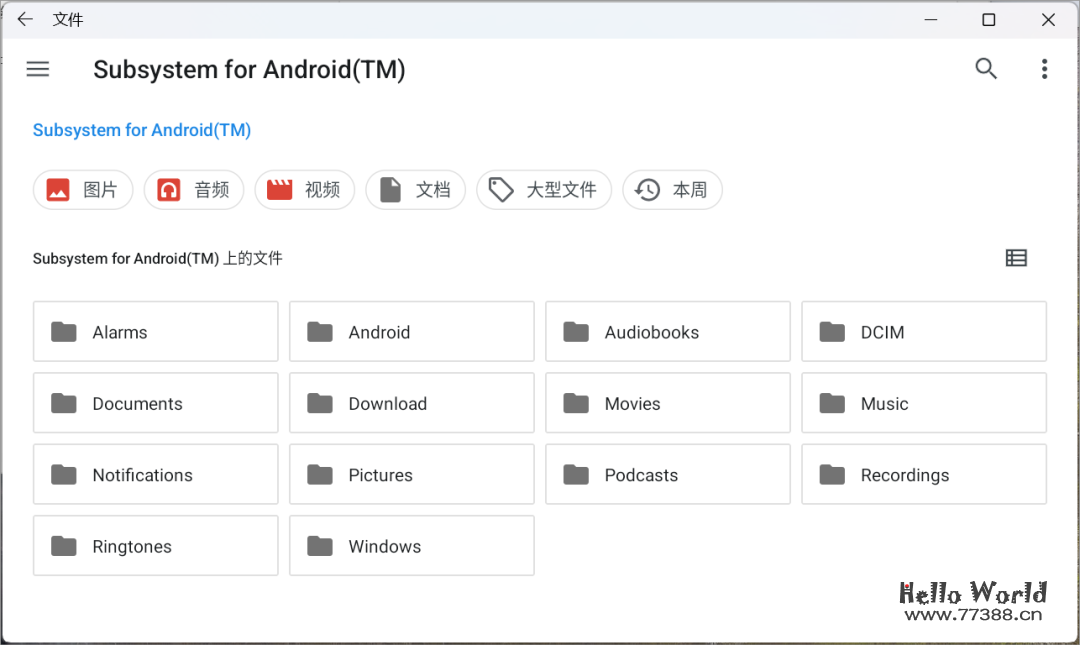The height and width of the screenshot is (645, 1080).
Task: Open the Download folder
Action: pyautogui.click(x=411, y=403)
